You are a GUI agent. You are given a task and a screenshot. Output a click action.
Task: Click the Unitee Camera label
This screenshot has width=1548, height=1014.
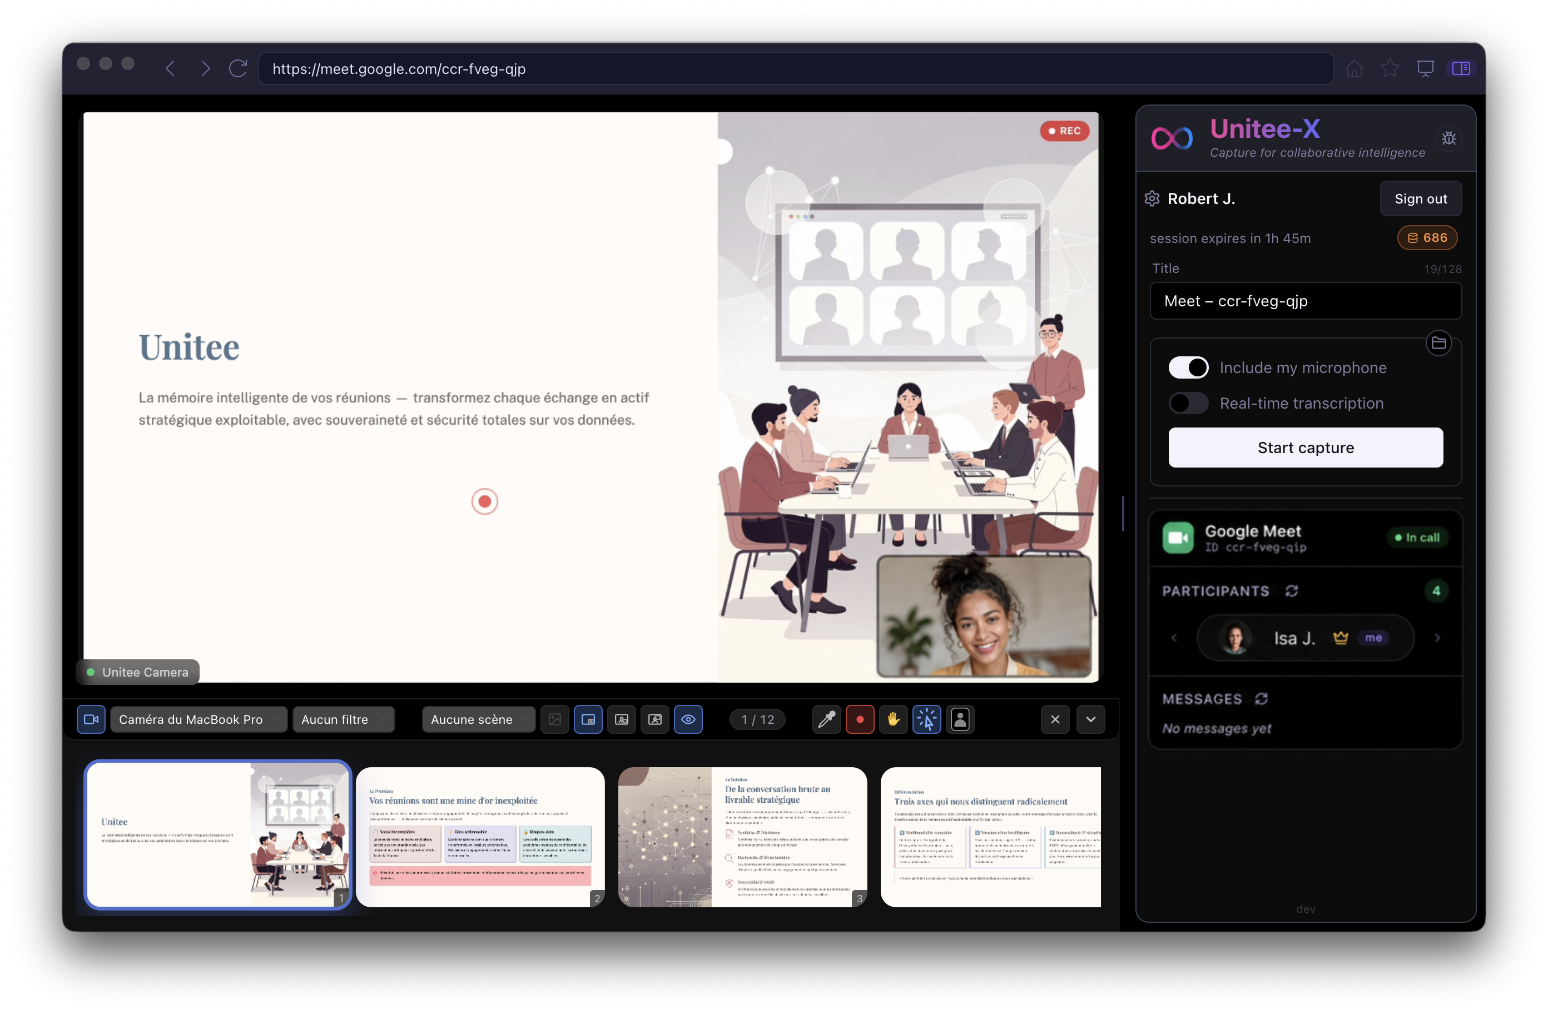[x=138, y=672]
